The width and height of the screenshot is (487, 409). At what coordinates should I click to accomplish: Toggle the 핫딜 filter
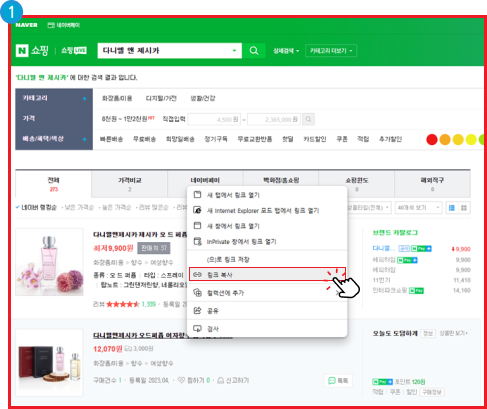pos(288,139)
